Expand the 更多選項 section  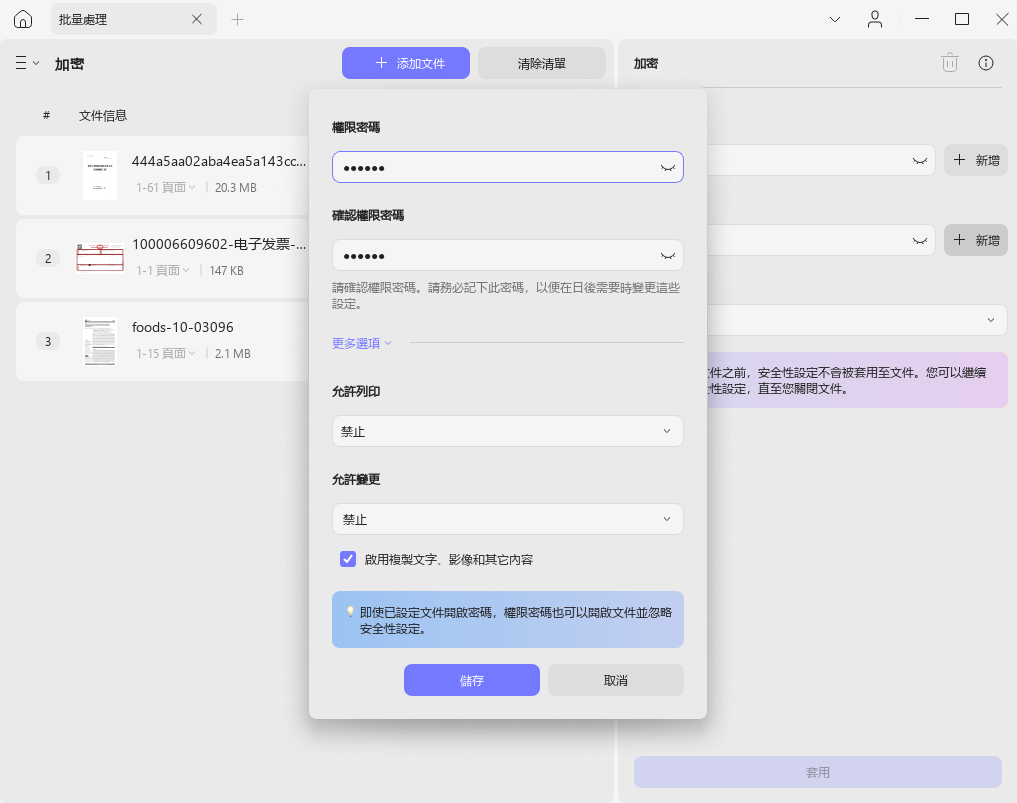(356, 341)
